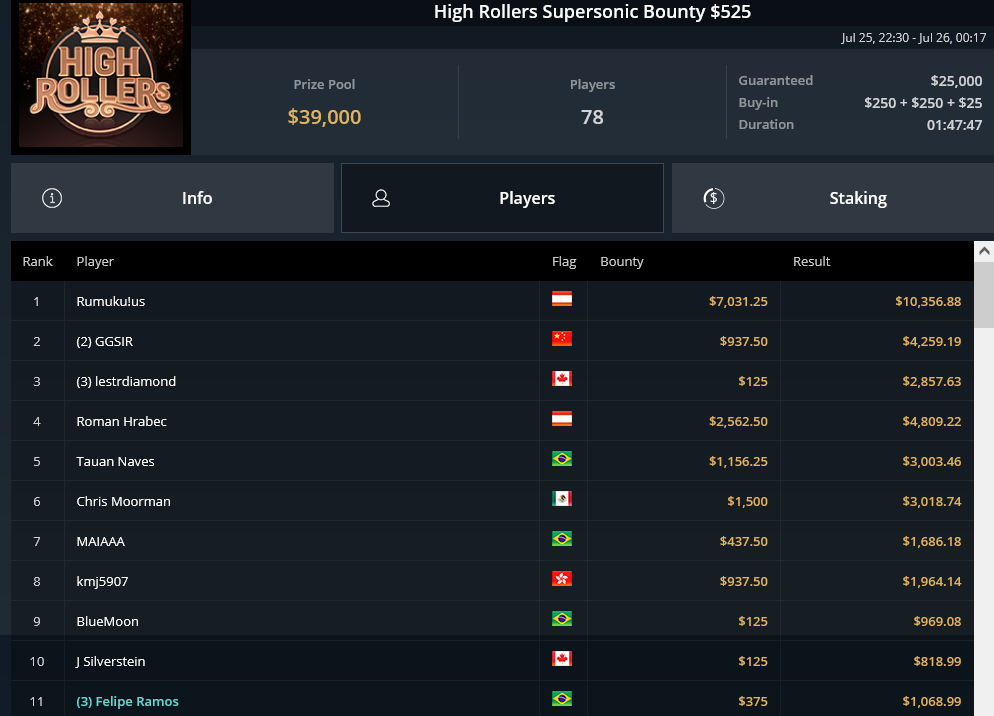Click the player silhouette icon
Screen dimensions: 994x716
pos(381,198)
